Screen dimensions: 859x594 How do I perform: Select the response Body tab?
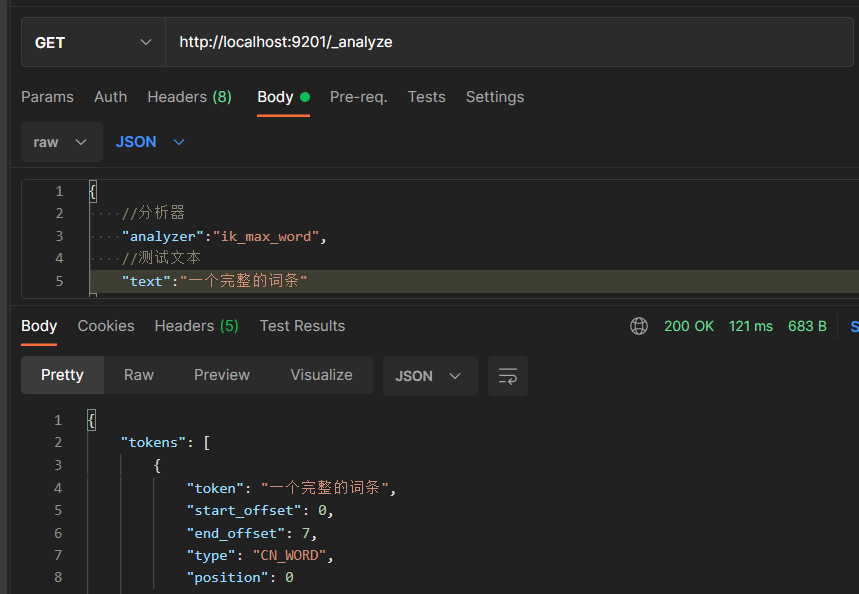click(x=39, y=326)
